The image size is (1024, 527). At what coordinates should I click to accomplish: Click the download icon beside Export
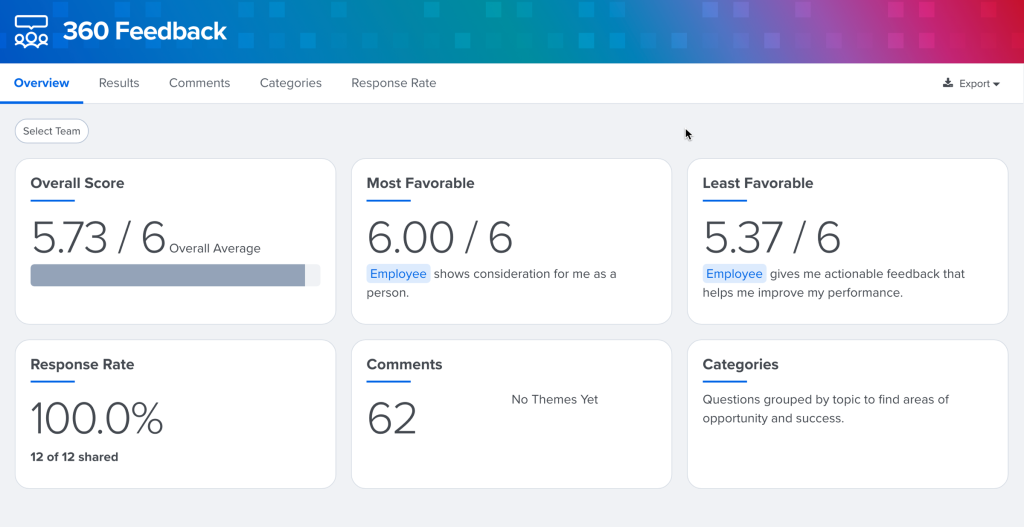(948, 84)
